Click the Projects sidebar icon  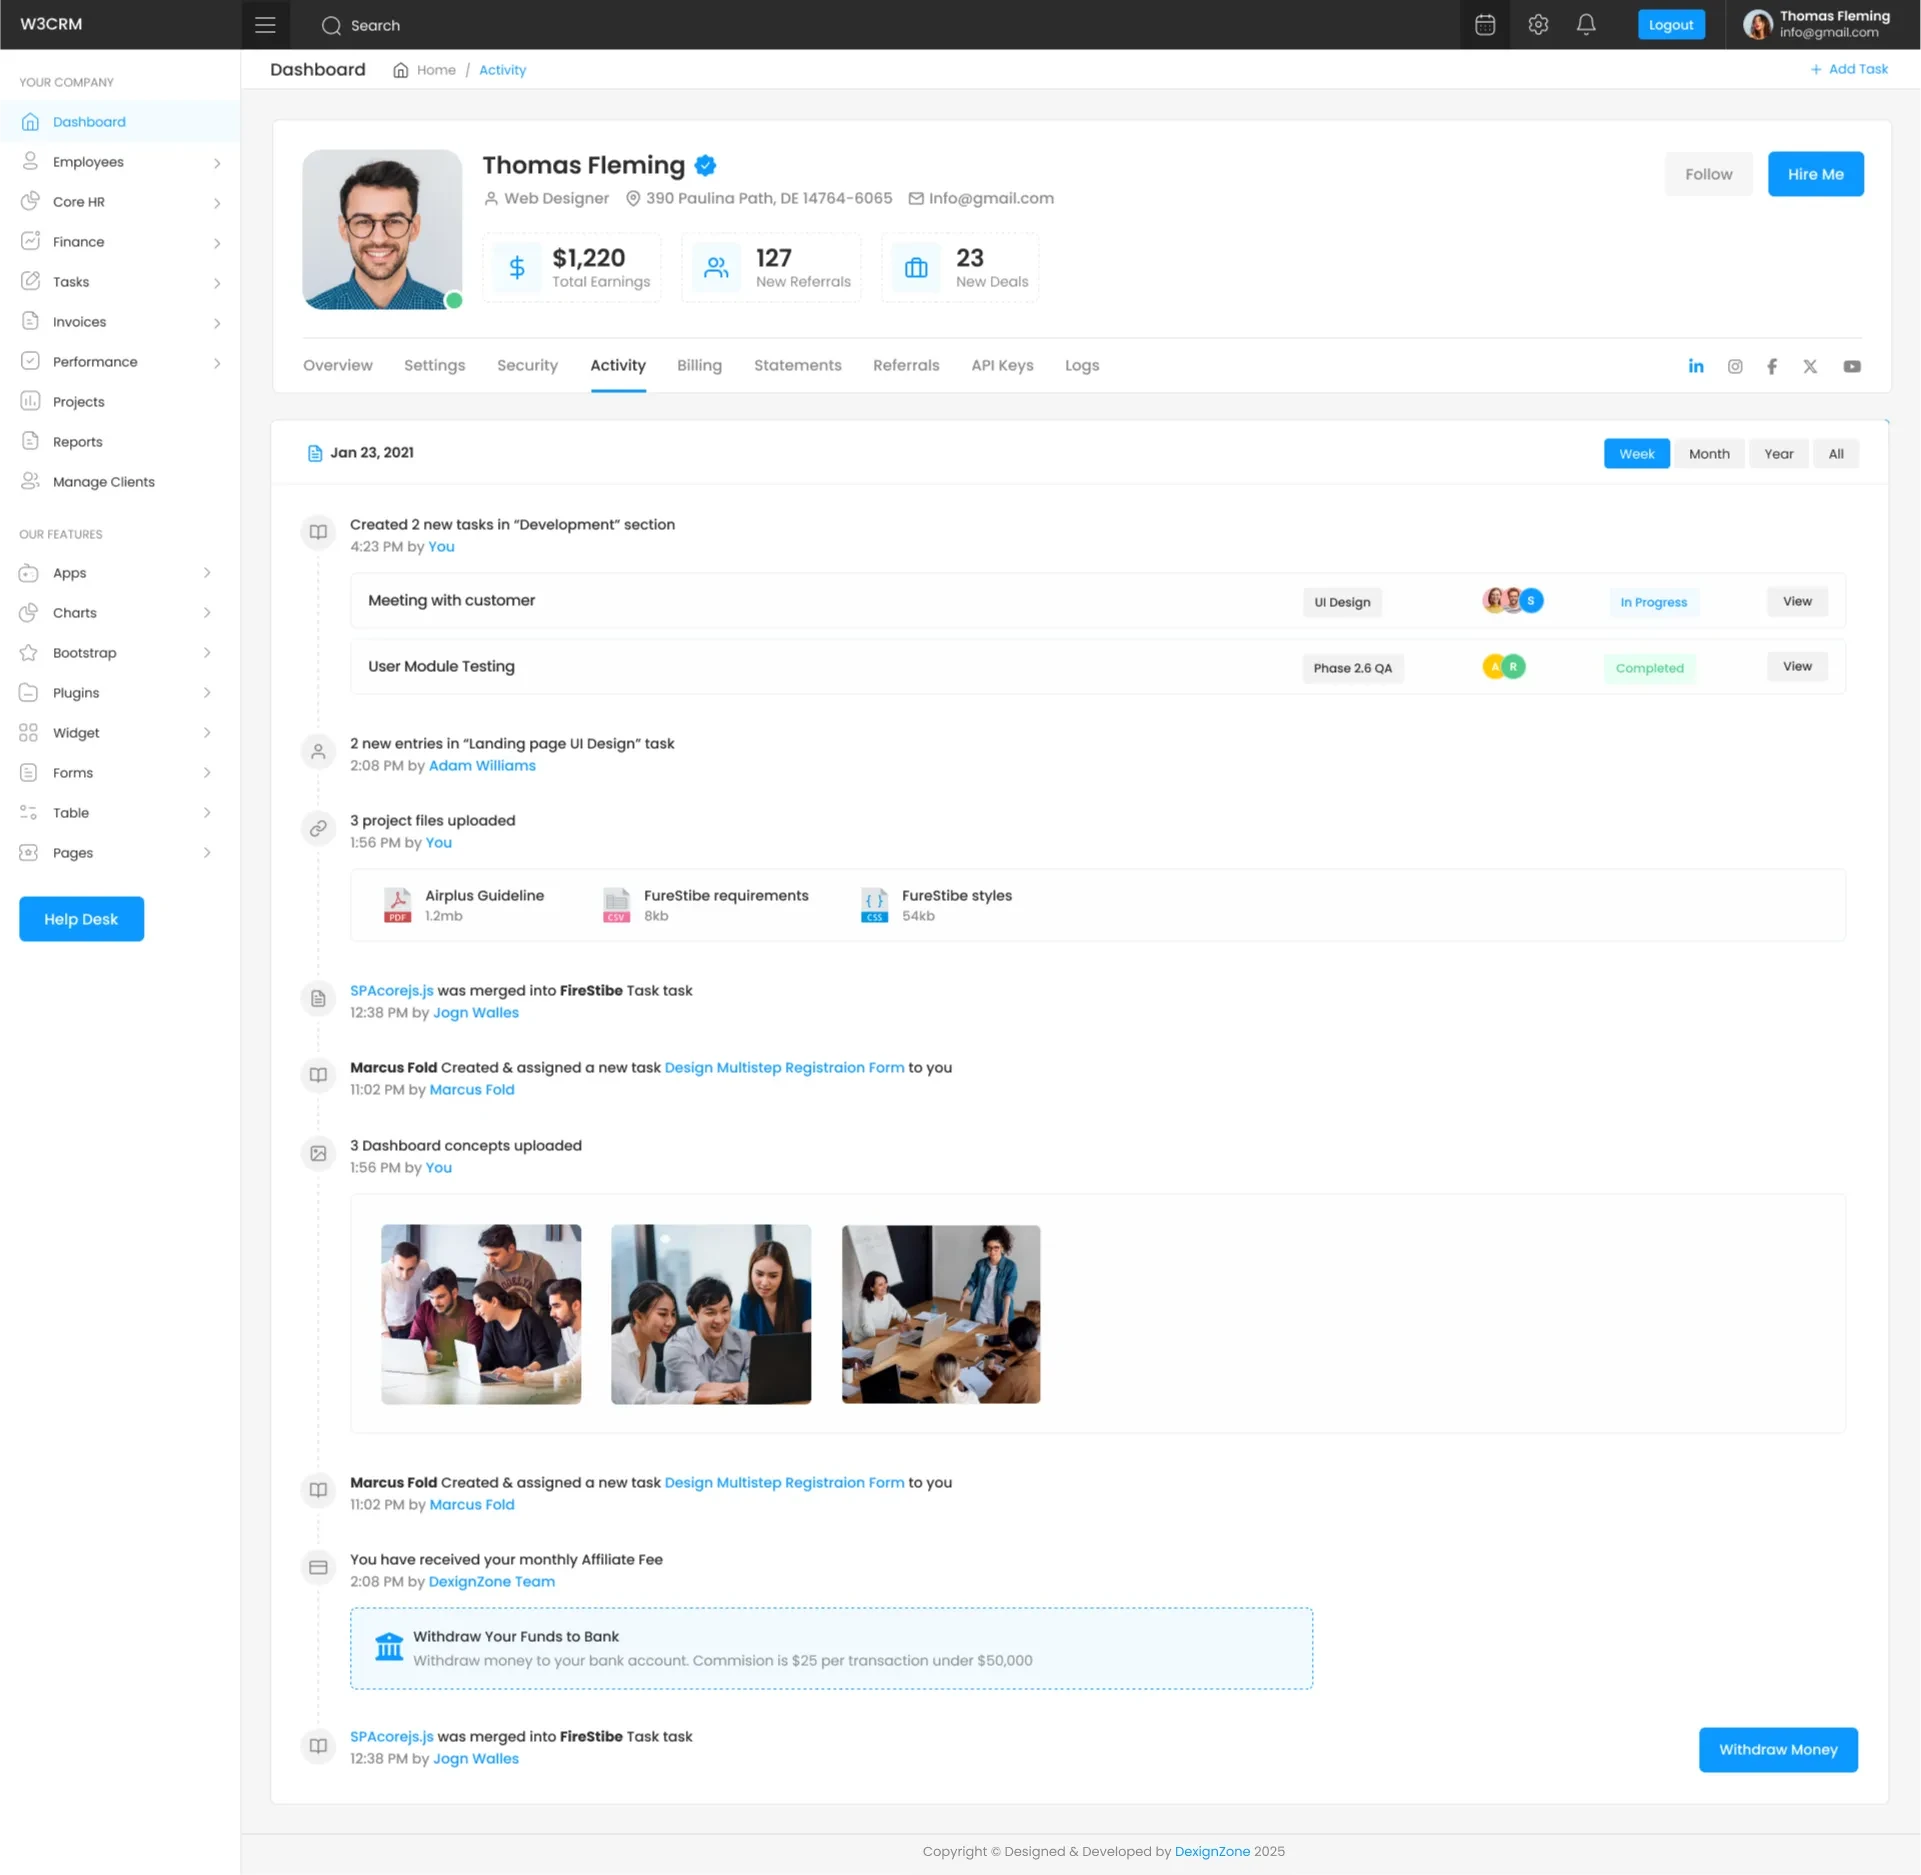point(30,401)
